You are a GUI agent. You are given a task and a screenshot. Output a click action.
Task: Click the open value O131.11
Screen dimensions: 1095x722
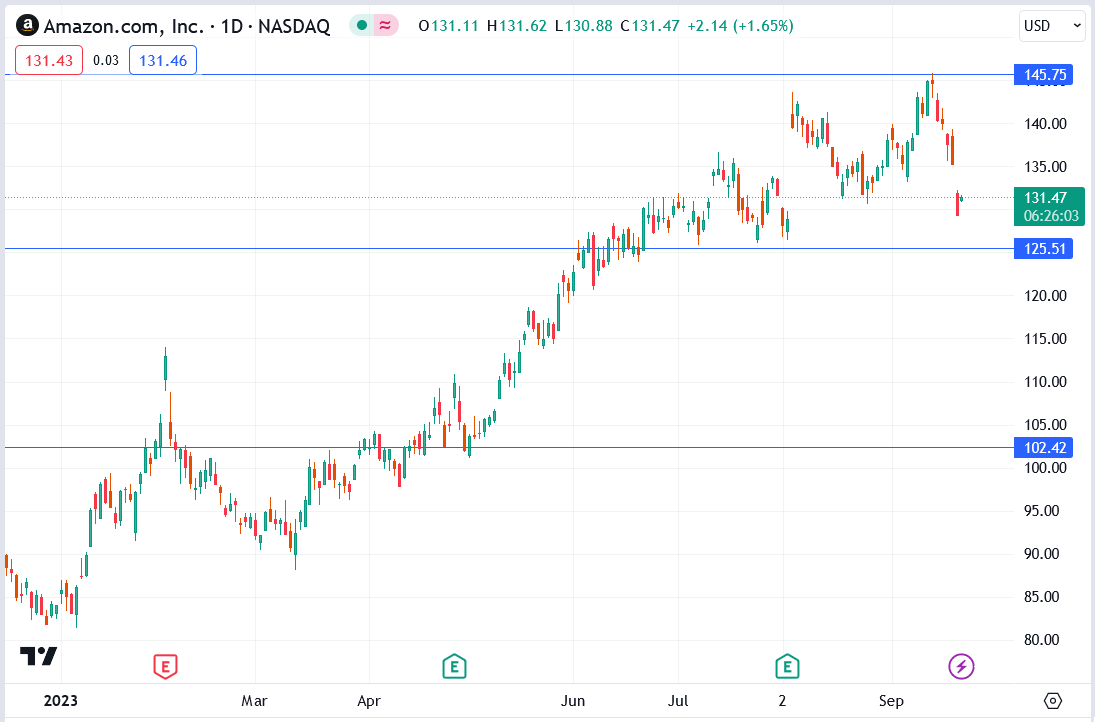coord(448,26)
